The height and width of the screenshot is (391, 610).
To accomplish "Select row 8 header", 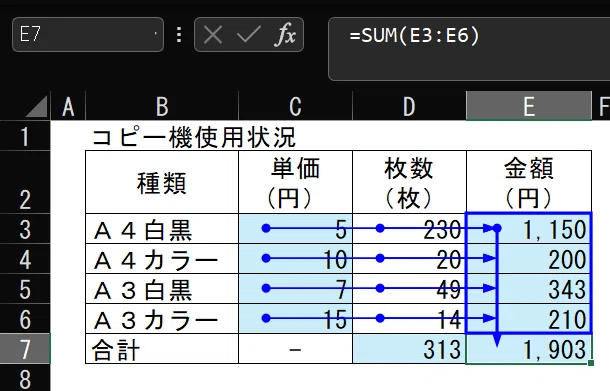I will [x=25, y=378].
